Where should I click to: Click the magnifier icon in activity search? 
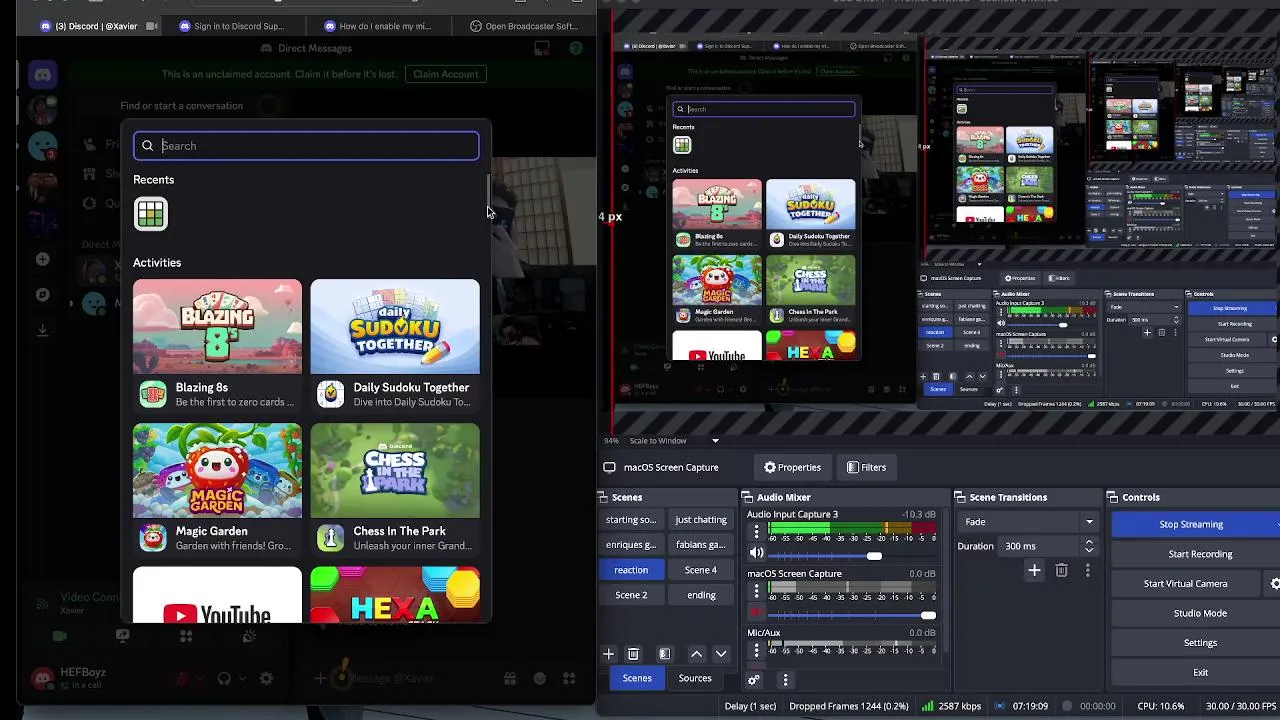pyautogui.click(x=148, y=146)
